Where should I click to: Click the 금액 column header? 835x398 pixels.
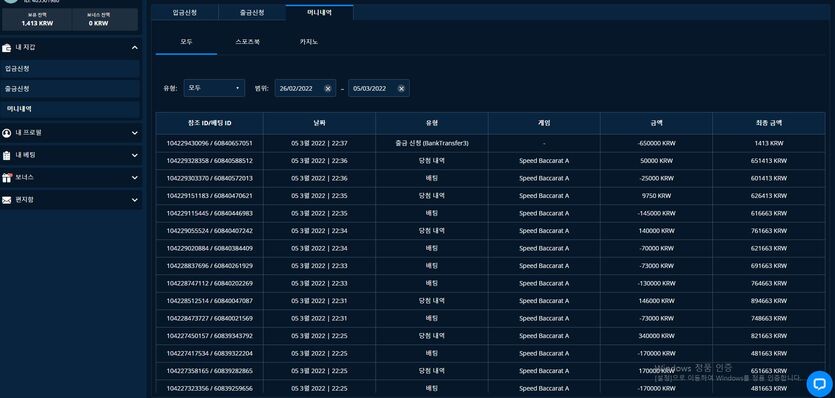[x=657, y=123]
